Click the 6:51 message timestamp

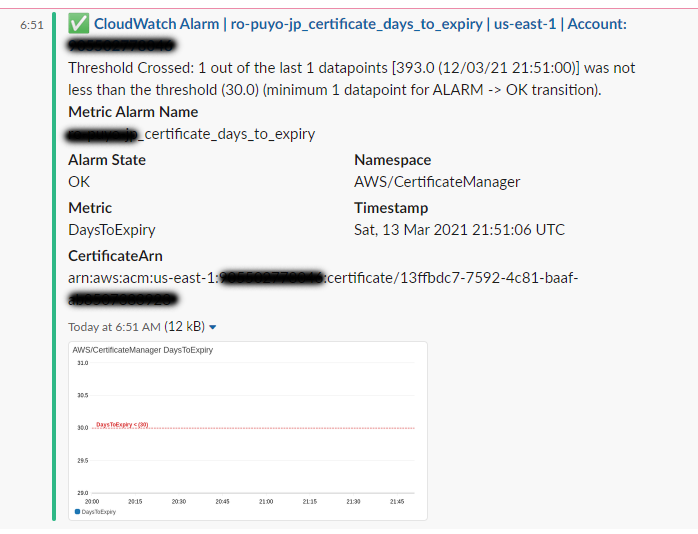click(x=32, y=25)
